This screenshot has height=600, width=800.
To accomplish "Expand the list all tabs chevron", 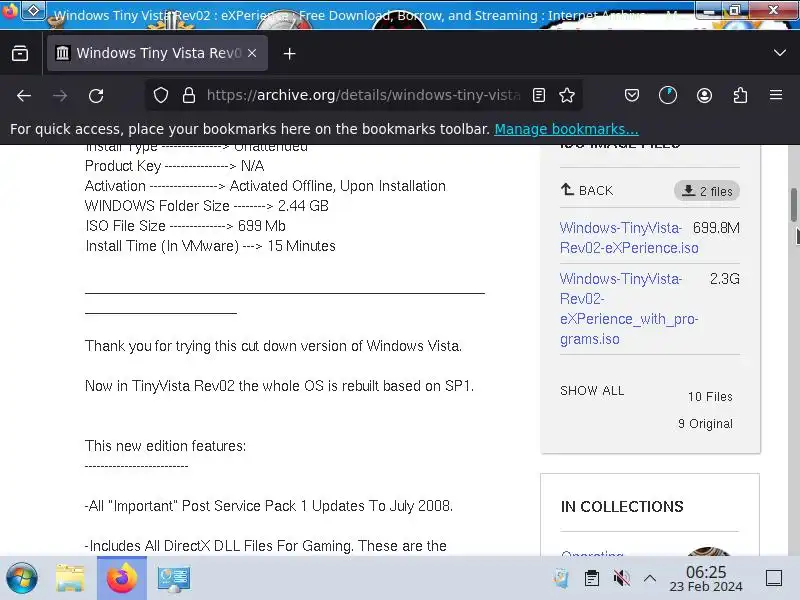I will (x=779, y=53).
